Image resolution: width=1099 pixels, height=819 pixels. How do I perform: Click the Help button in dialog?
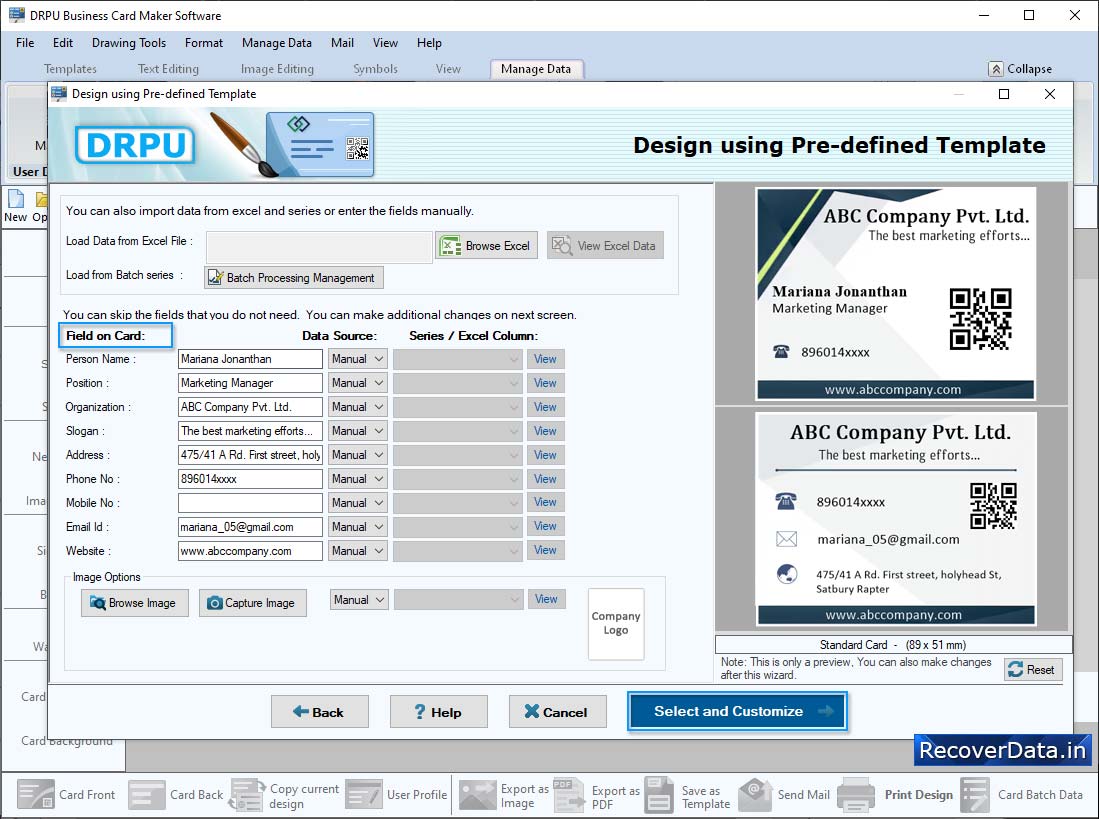[x=439, y=712]
